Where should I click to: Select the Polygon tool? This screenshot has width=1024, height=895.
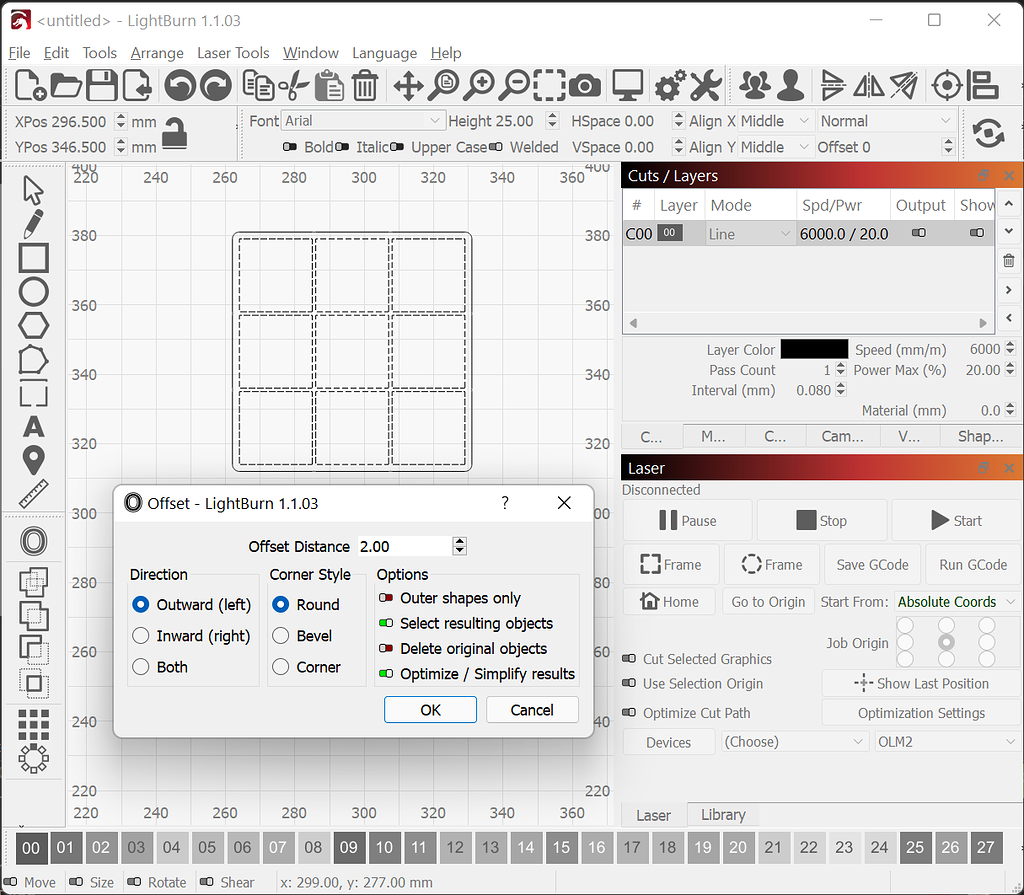click(33, 324)
